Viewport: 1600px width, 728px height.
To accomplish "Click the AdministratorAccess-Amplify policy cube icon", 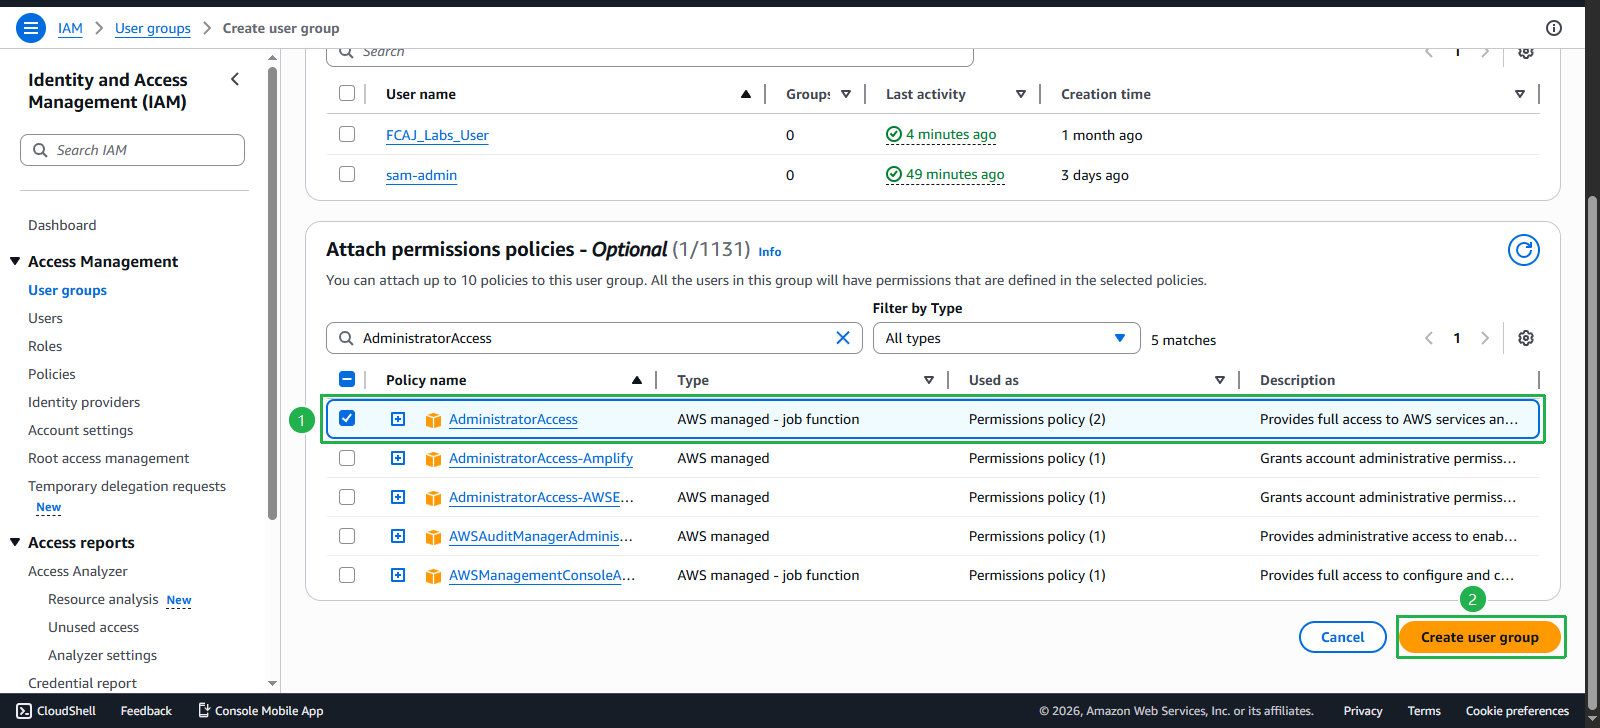I will coord(433,459).
